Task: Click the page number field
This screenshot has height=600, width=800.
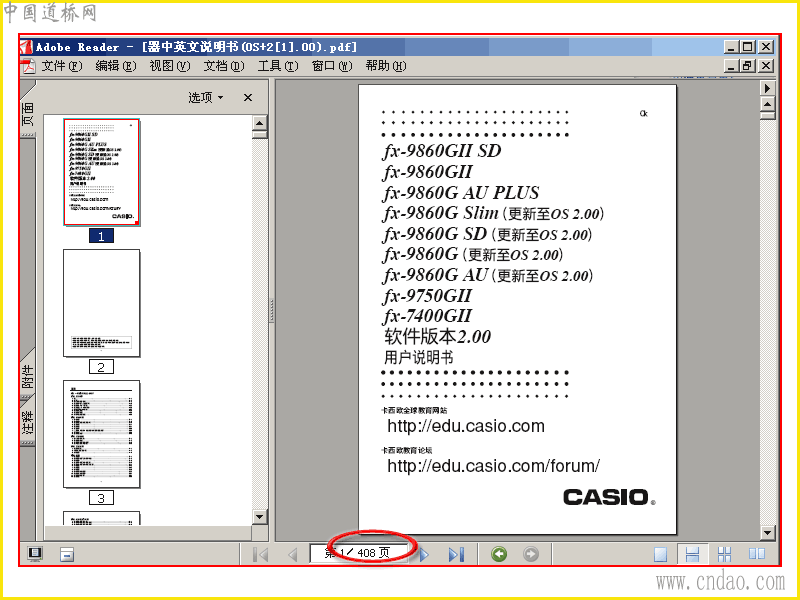Action: click(x=359, y=553)
